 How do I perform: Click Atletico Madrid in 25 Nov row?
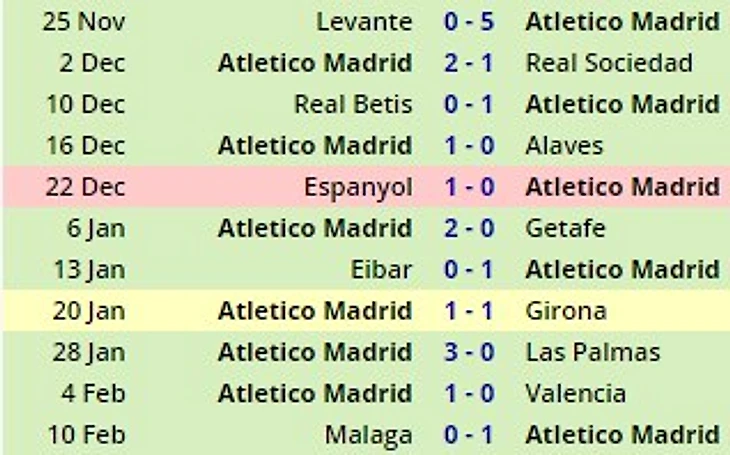[622, 21]
